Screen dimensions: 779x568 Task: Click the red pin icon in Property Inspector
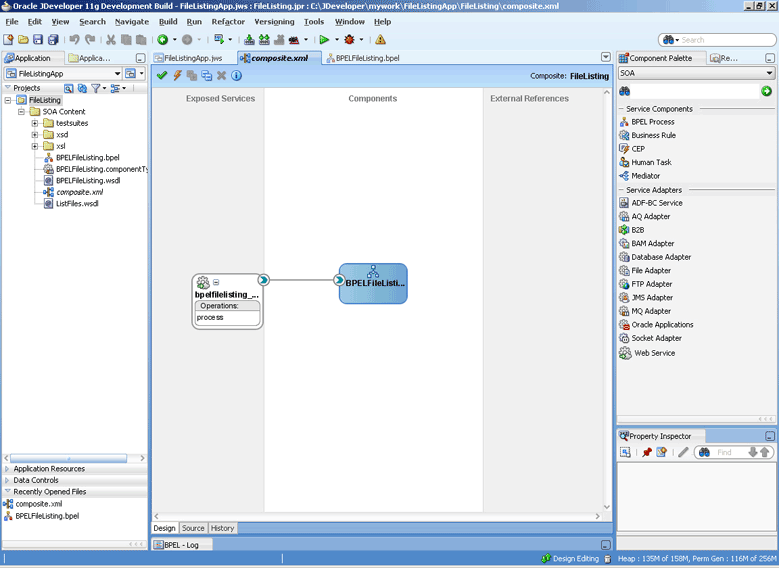coord(646,452)
